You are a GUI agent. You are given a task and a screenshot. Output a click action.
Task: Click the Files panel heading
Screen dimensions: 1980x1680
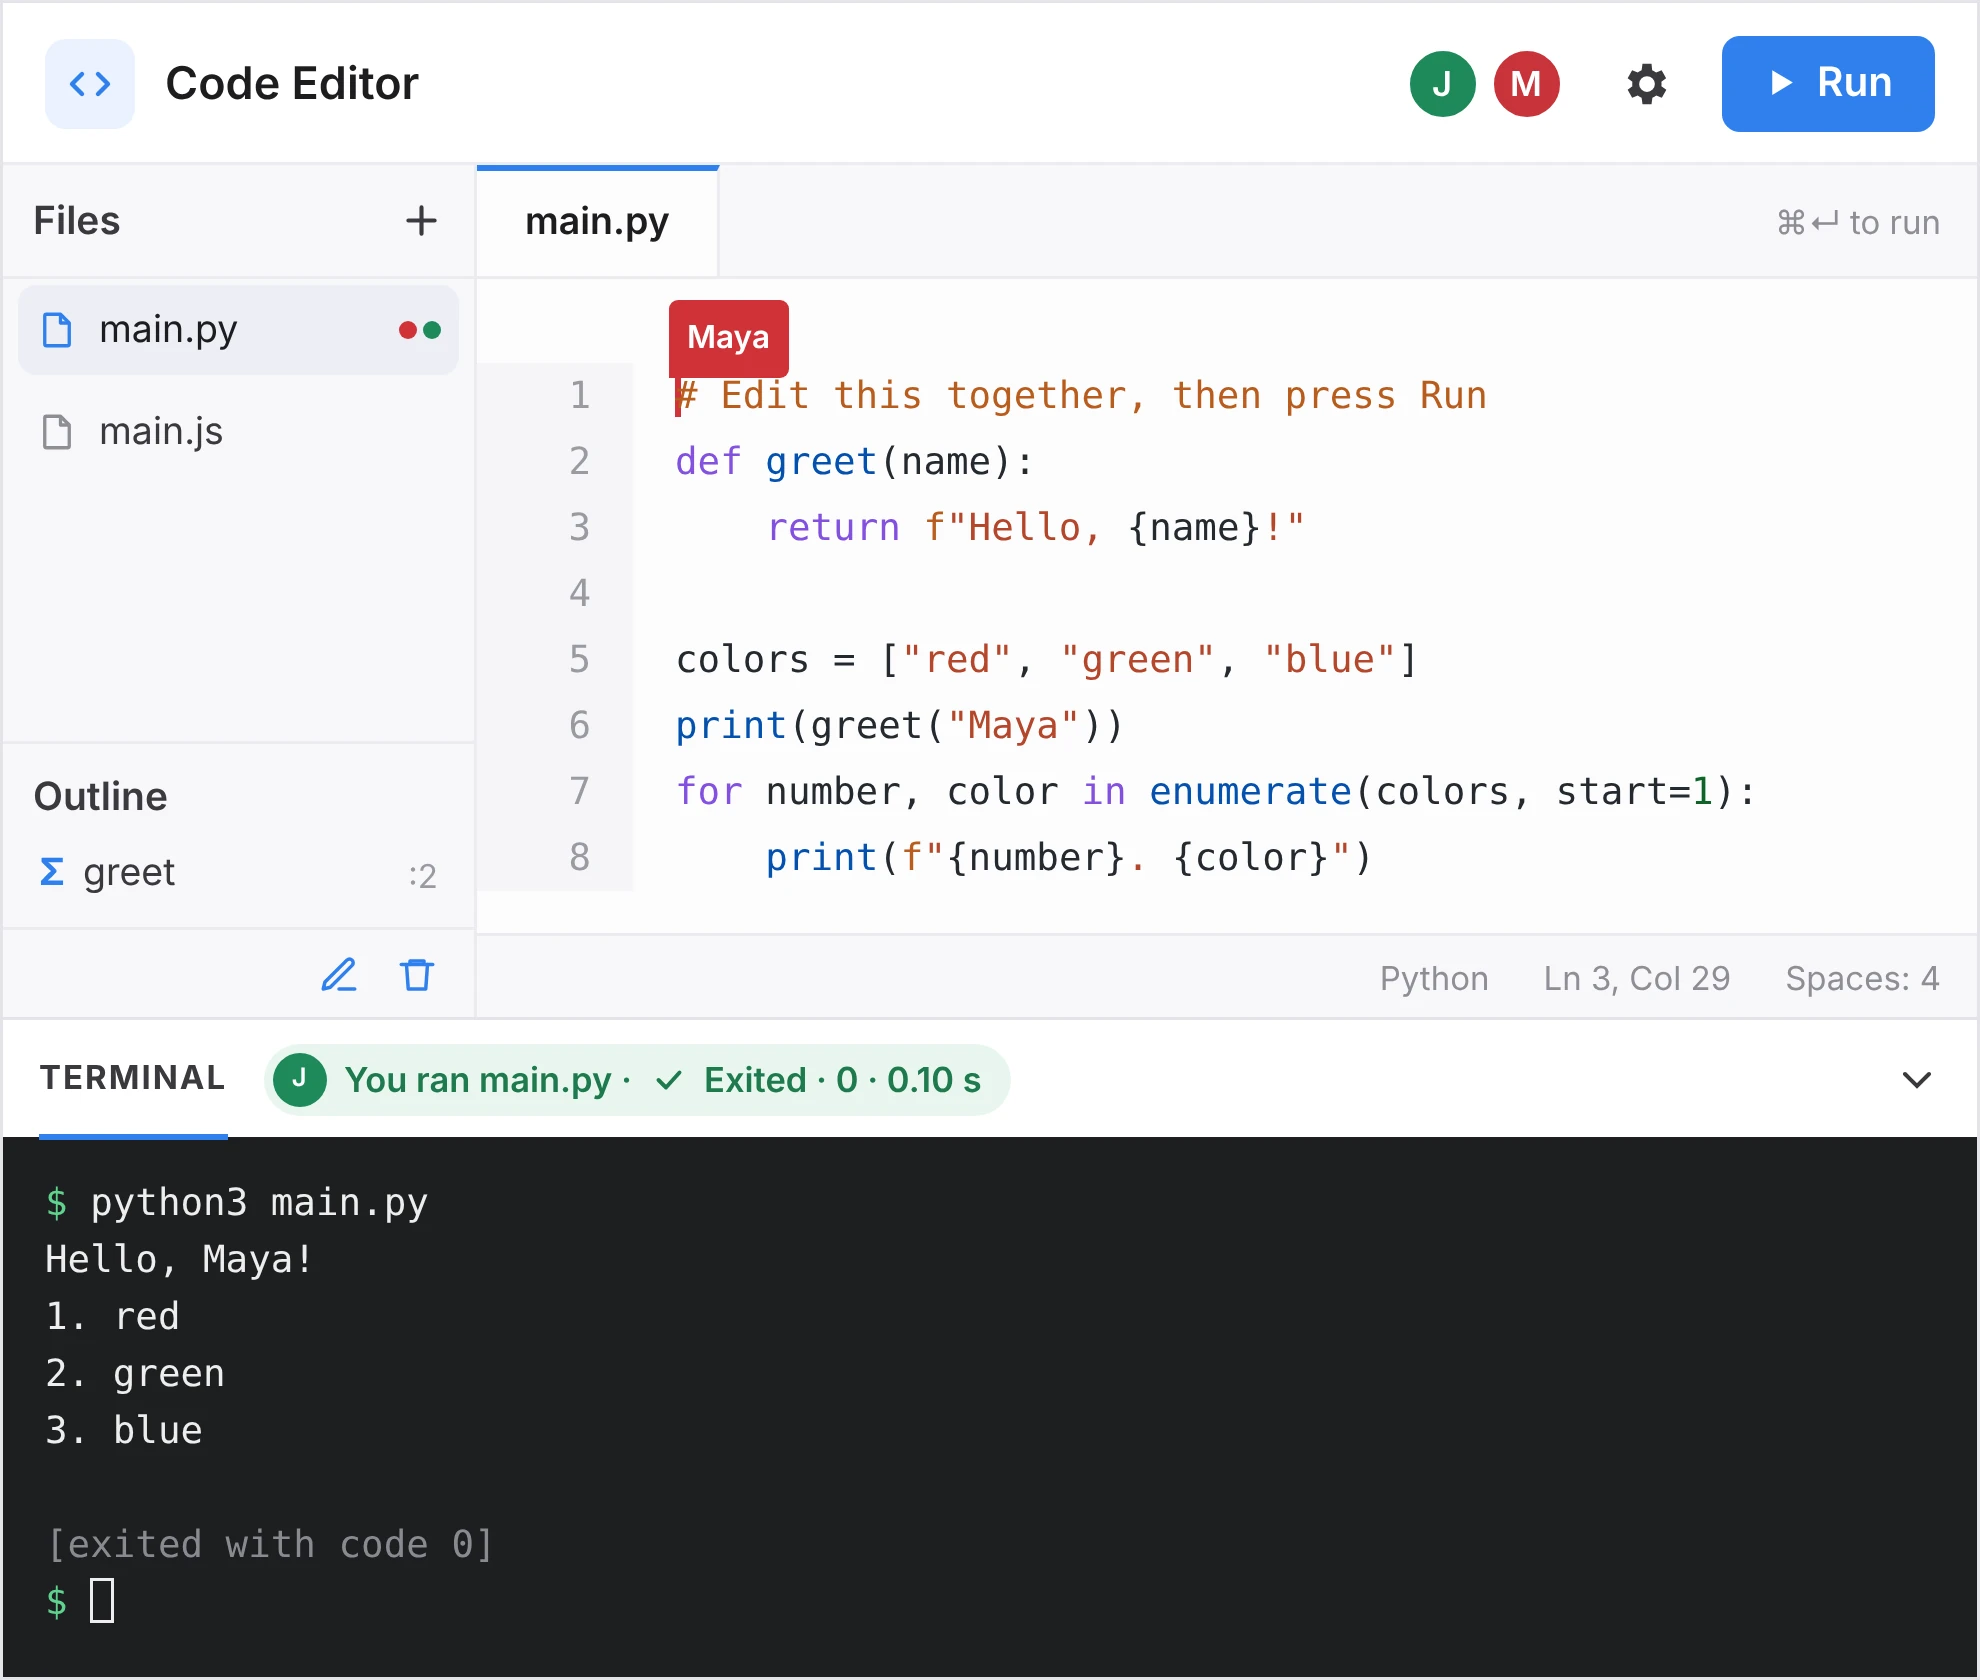(77, 221)
